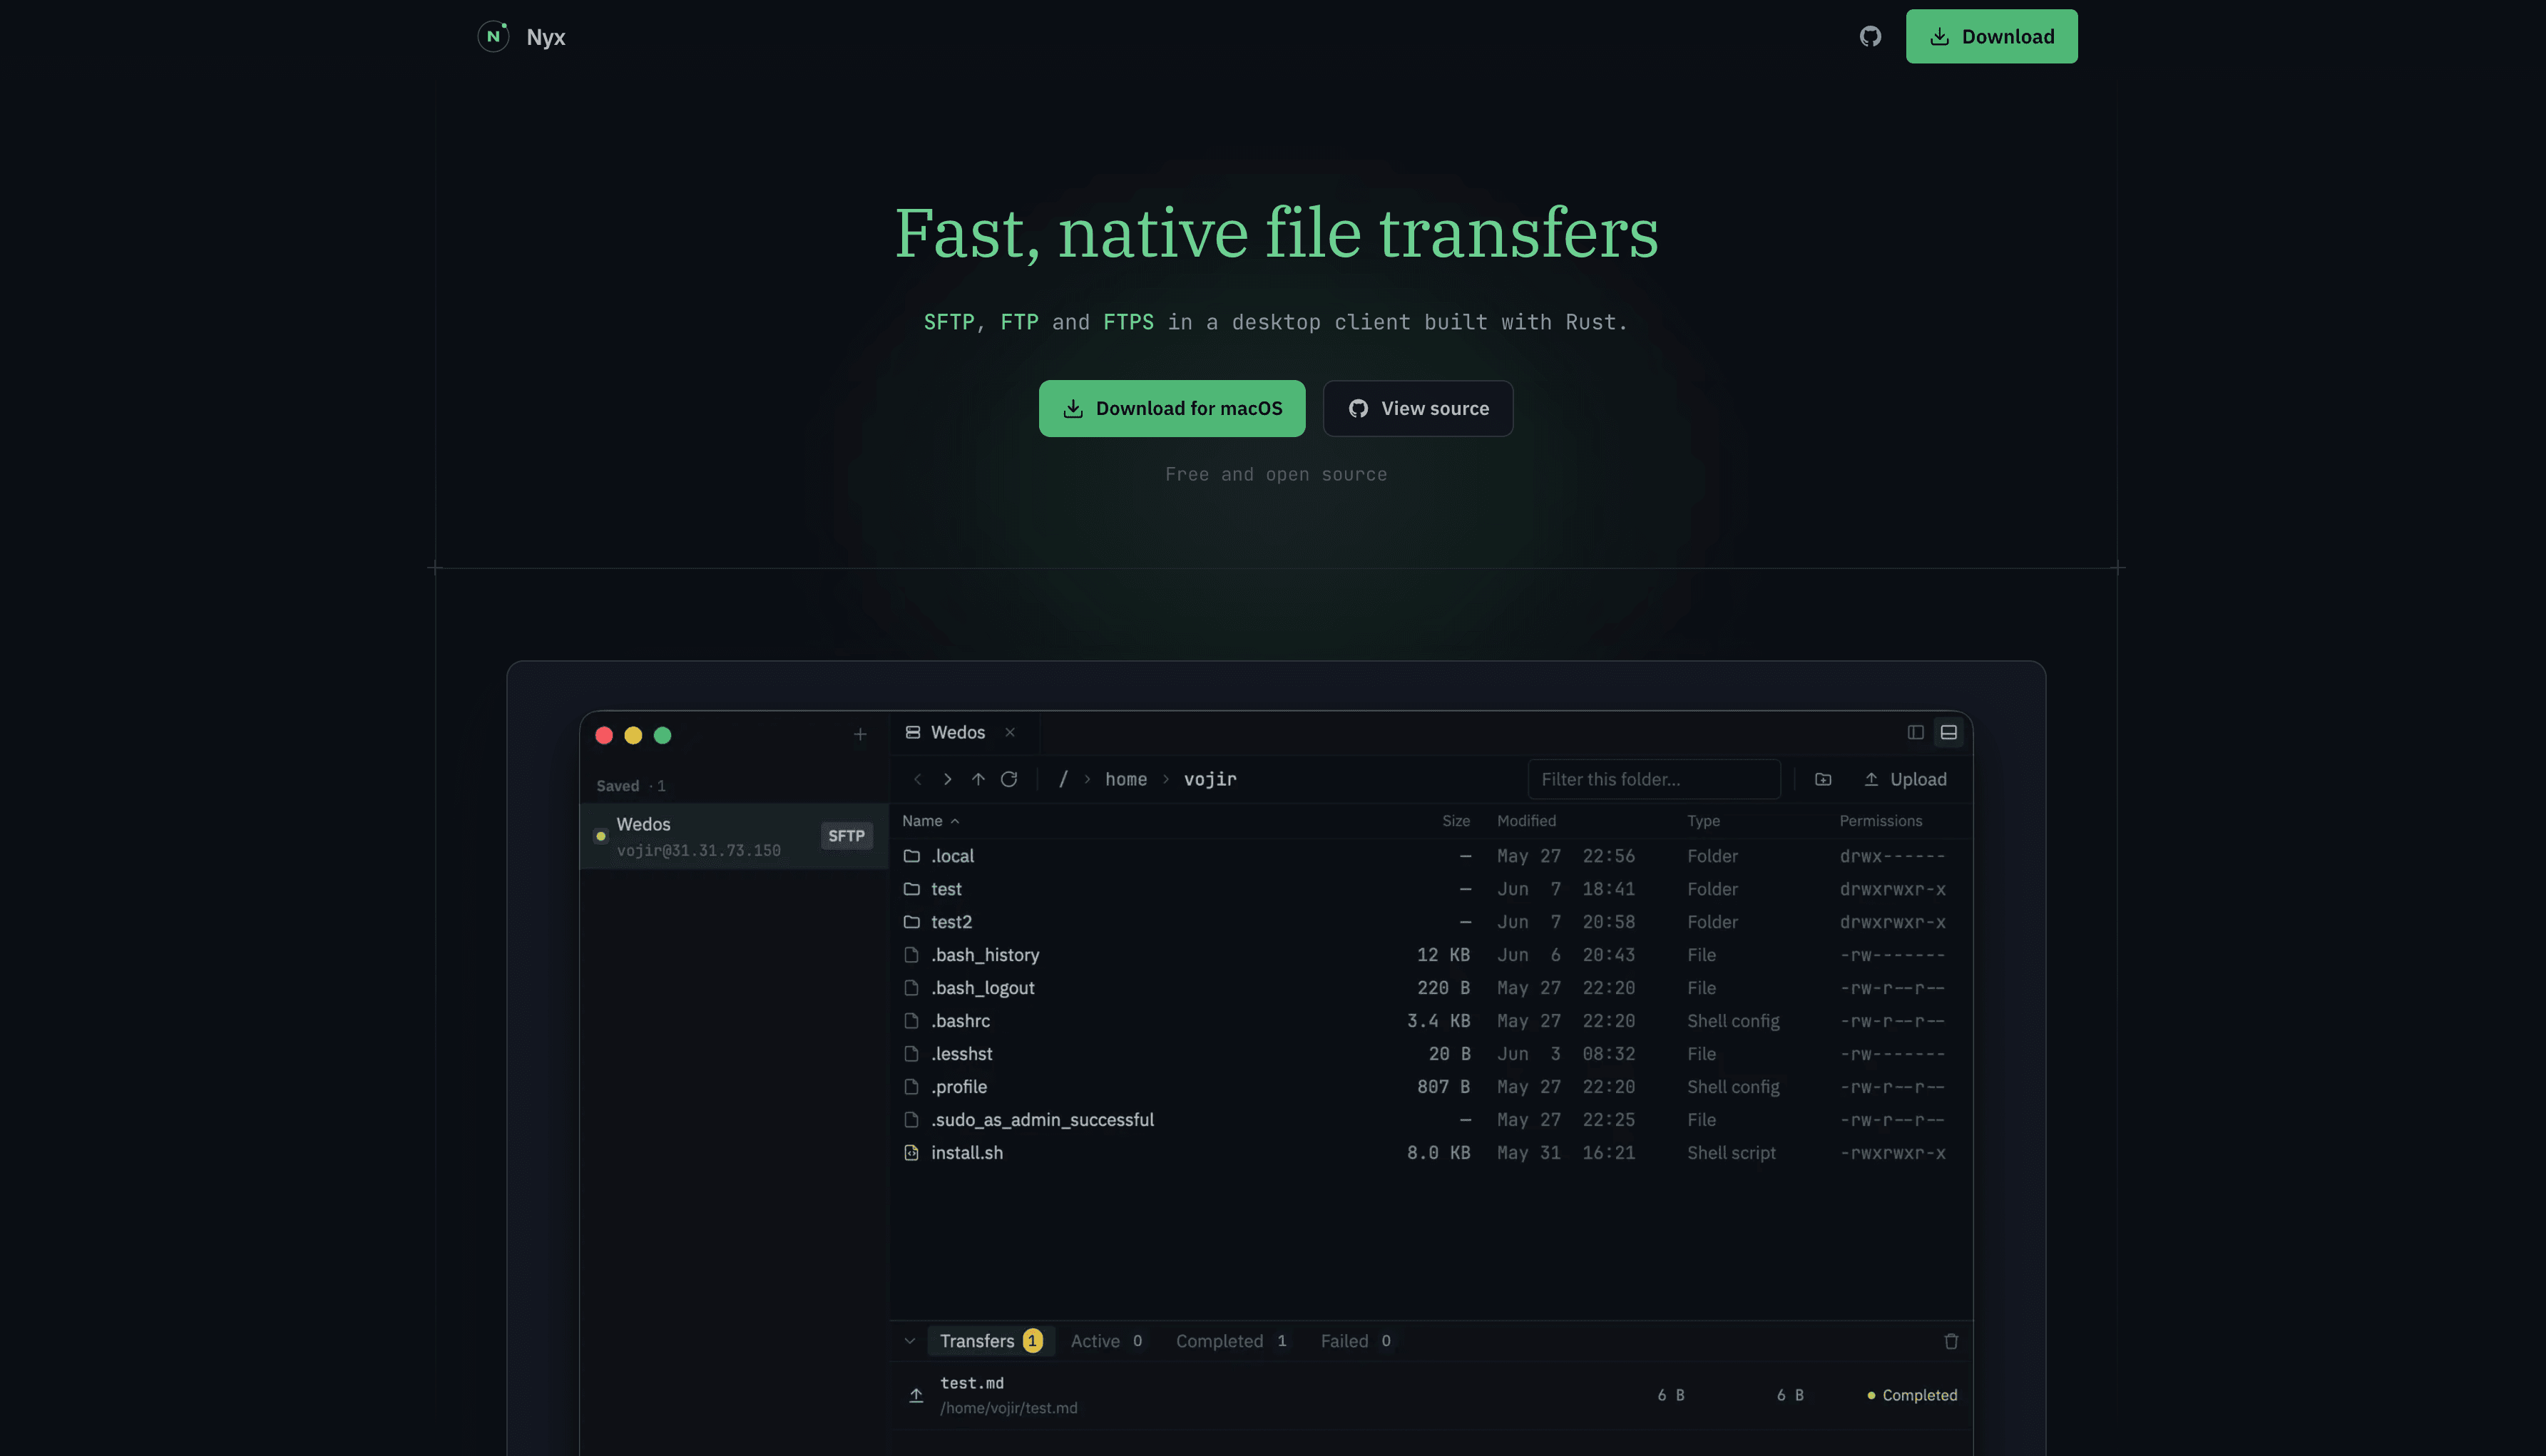Sort by the Type column header
Screen dimensions: 2546x1456
click(x=1703, y=821)
